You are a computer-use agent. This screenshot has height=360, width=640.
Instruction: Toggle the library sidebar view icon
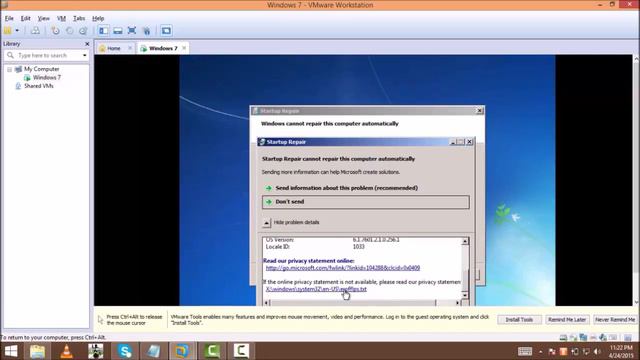(104, 31)
